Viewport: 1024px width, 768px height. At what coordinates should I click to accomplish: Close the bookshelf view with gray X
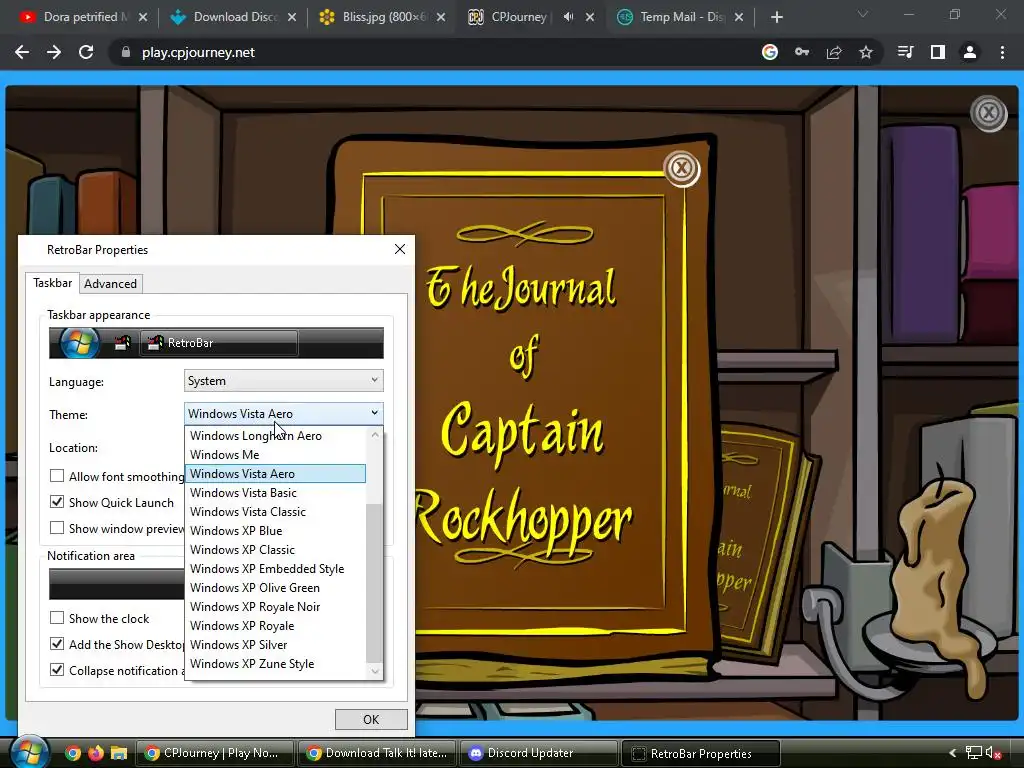tap(989, 113)
